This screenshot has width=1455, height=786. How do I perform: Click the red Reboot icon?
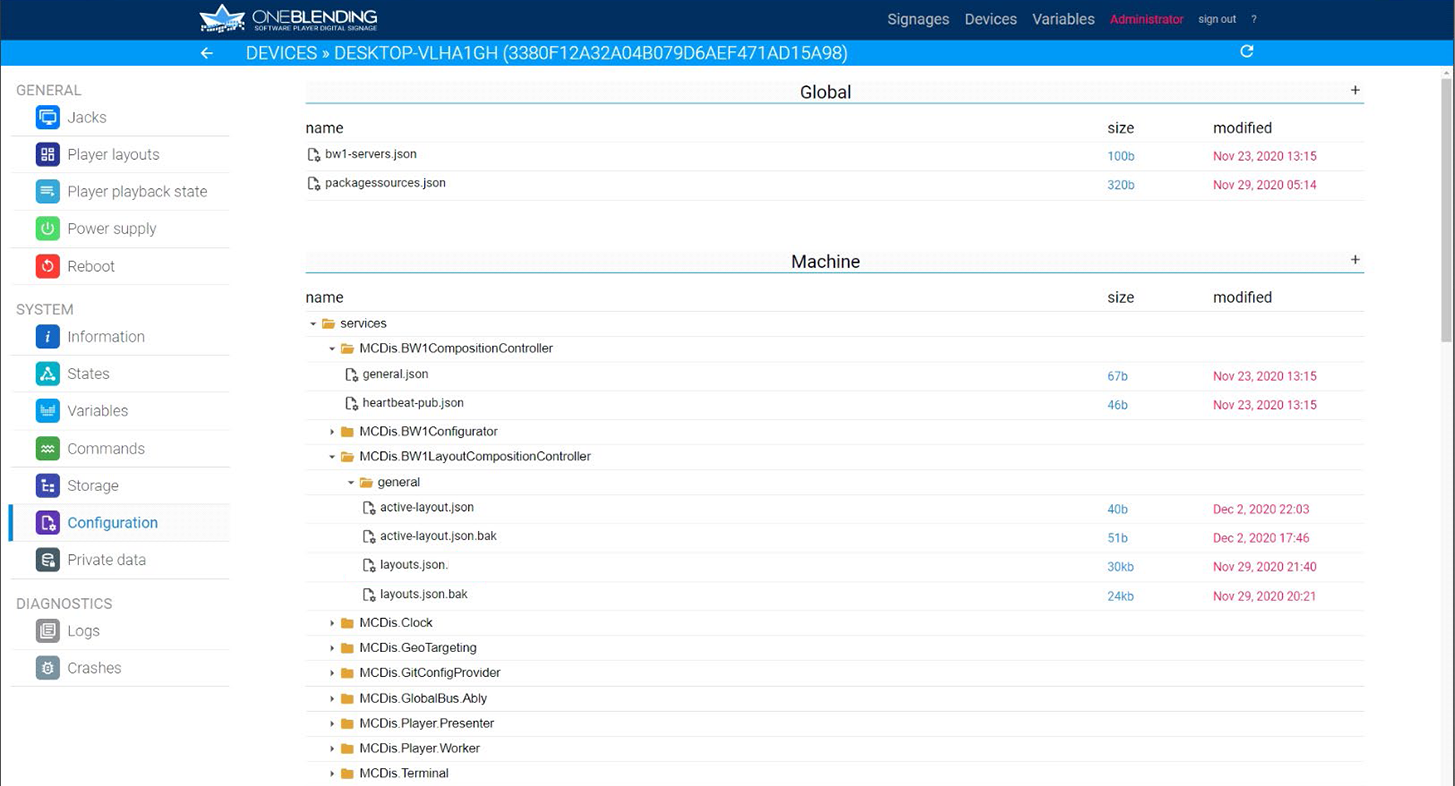tap(47, 266)
